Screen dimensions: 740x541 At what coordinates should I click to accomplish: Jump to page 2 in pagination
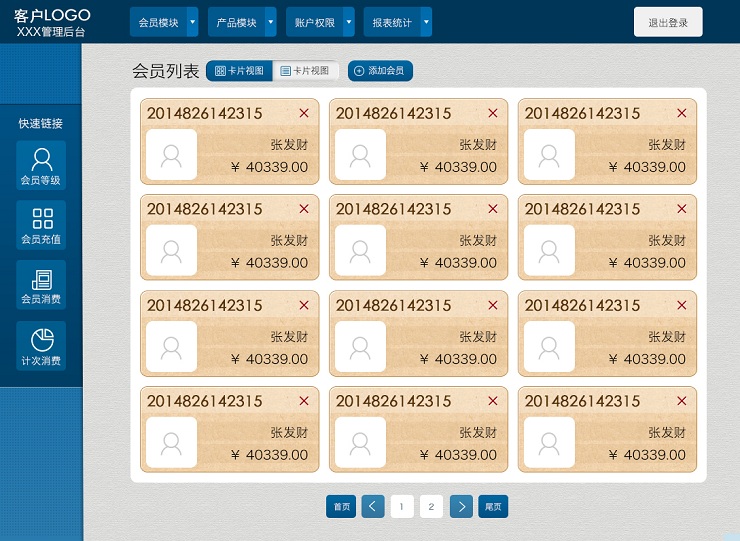click(x=431, y=507)
